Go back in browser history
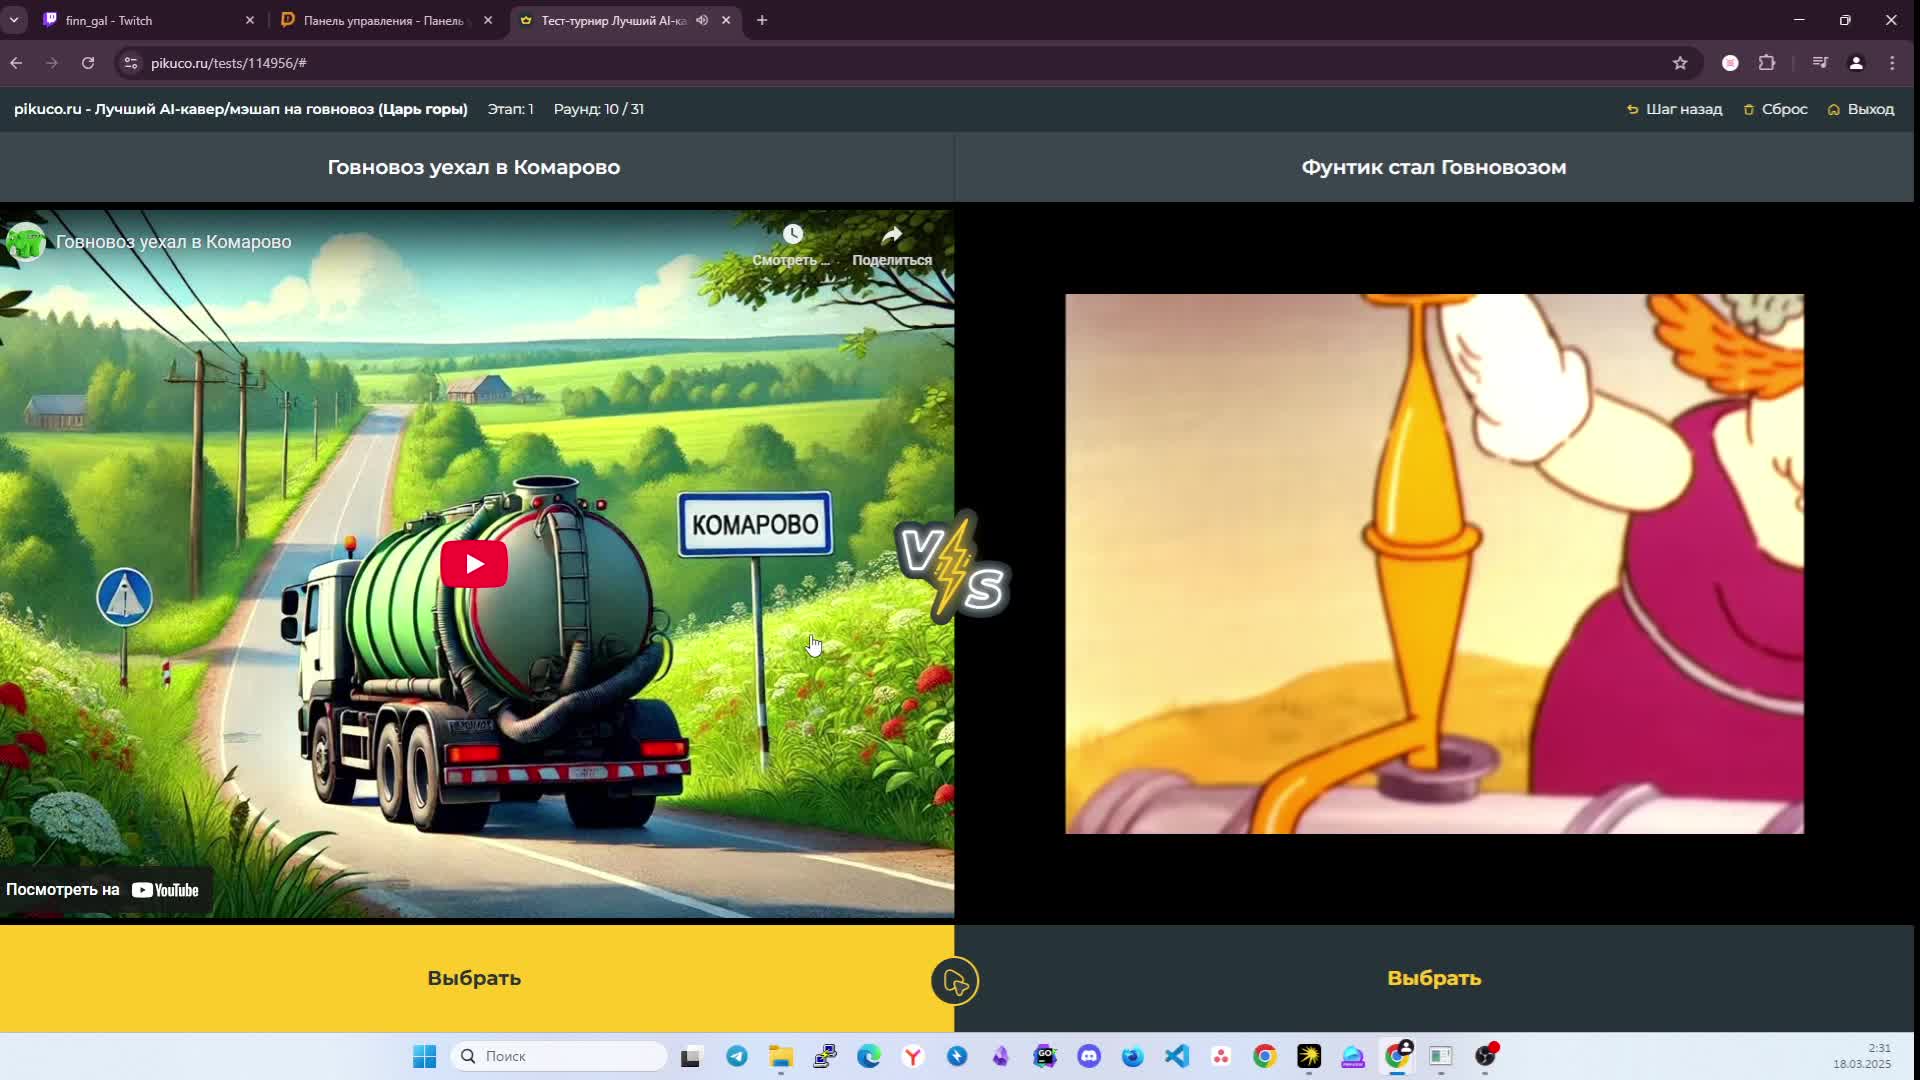The height and width of the screenshot is (1080, 1920). [16, 63]
